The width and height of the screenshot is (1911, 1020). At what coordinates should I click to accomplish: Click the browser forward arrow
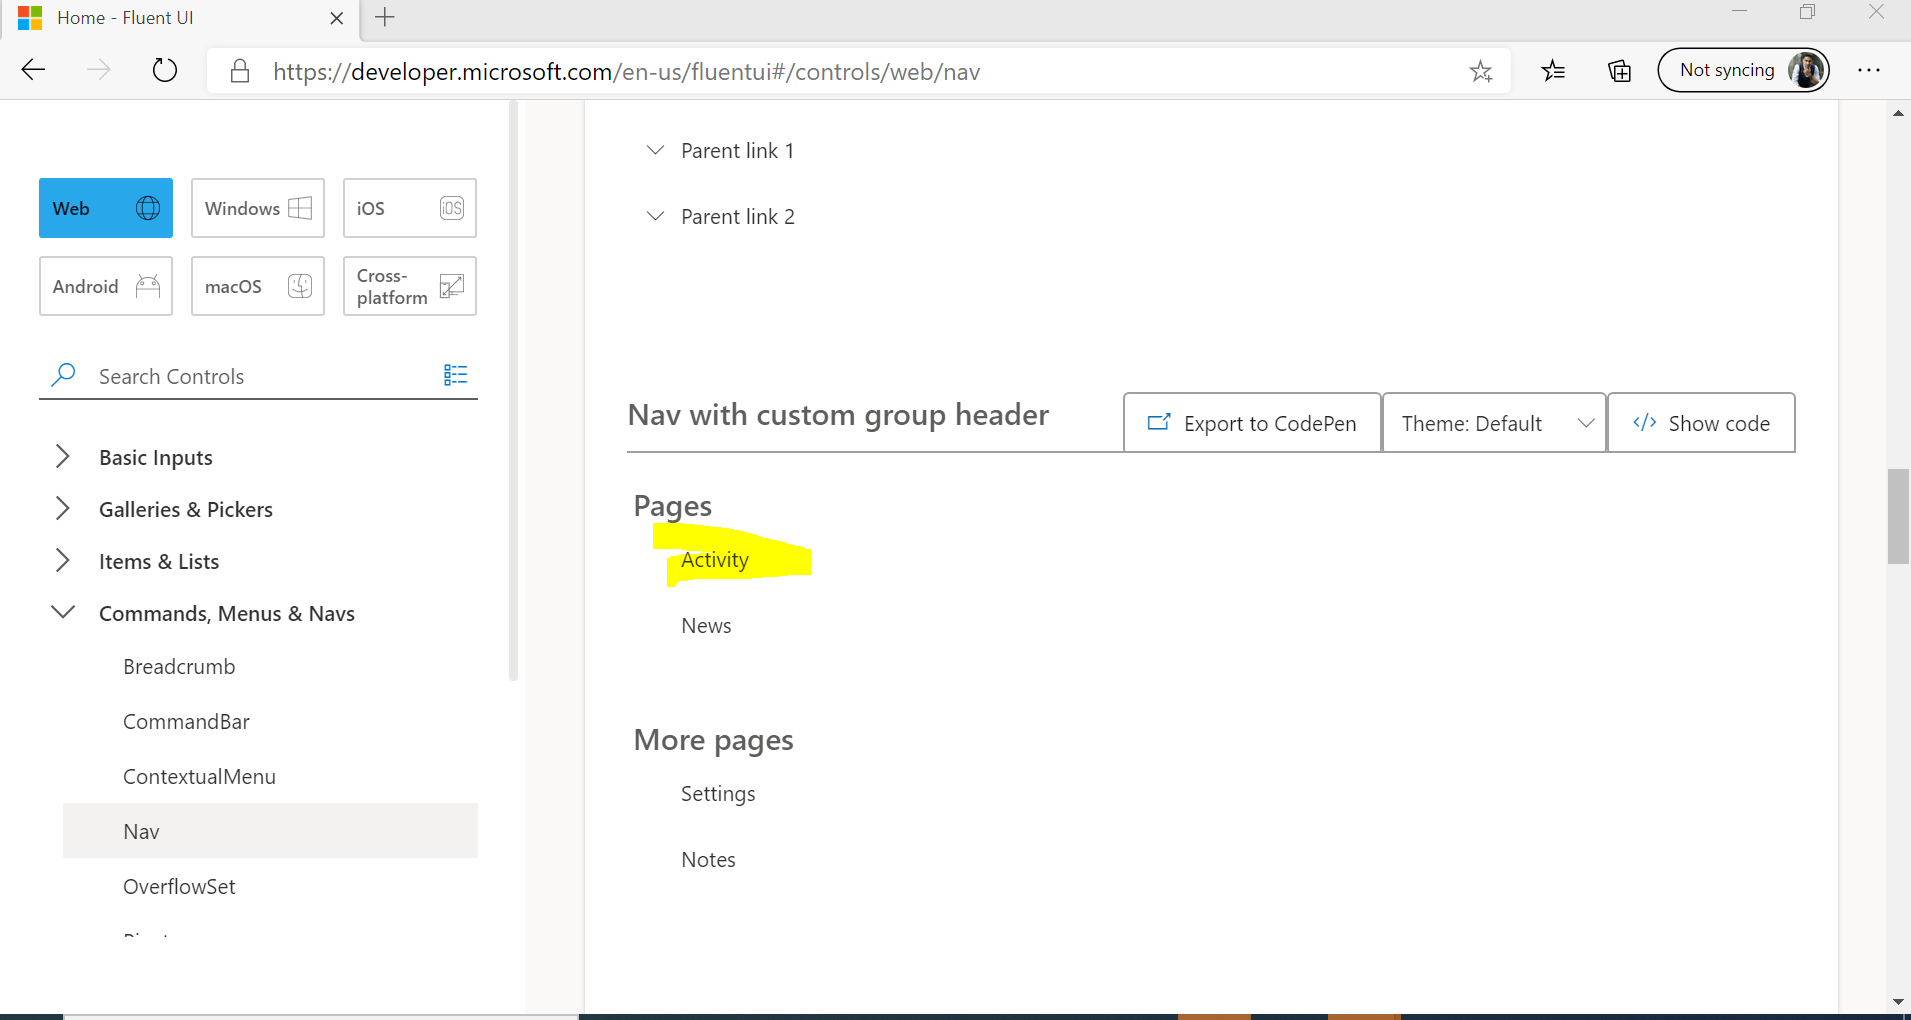(98, 70)
